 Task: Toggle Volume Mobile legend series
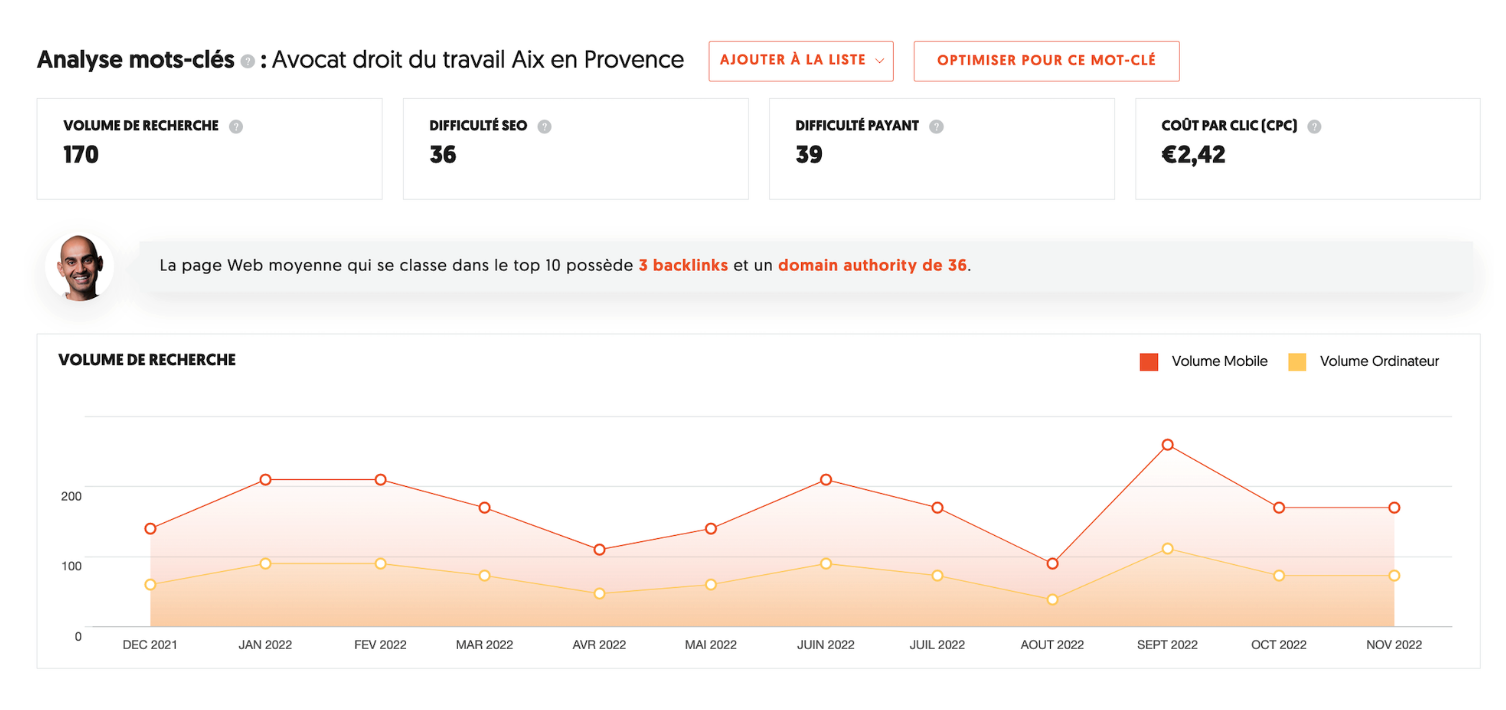click(1204, 362)
